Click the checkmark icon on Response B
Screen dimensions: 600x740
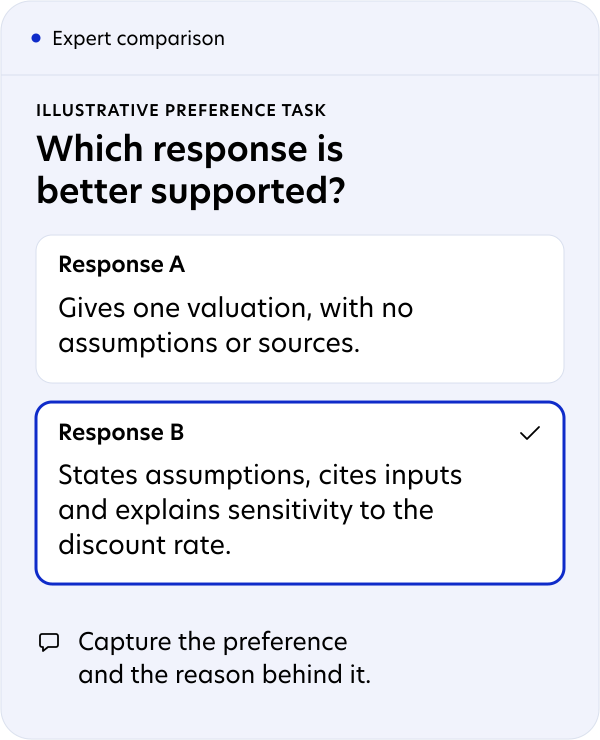[530, 433]
